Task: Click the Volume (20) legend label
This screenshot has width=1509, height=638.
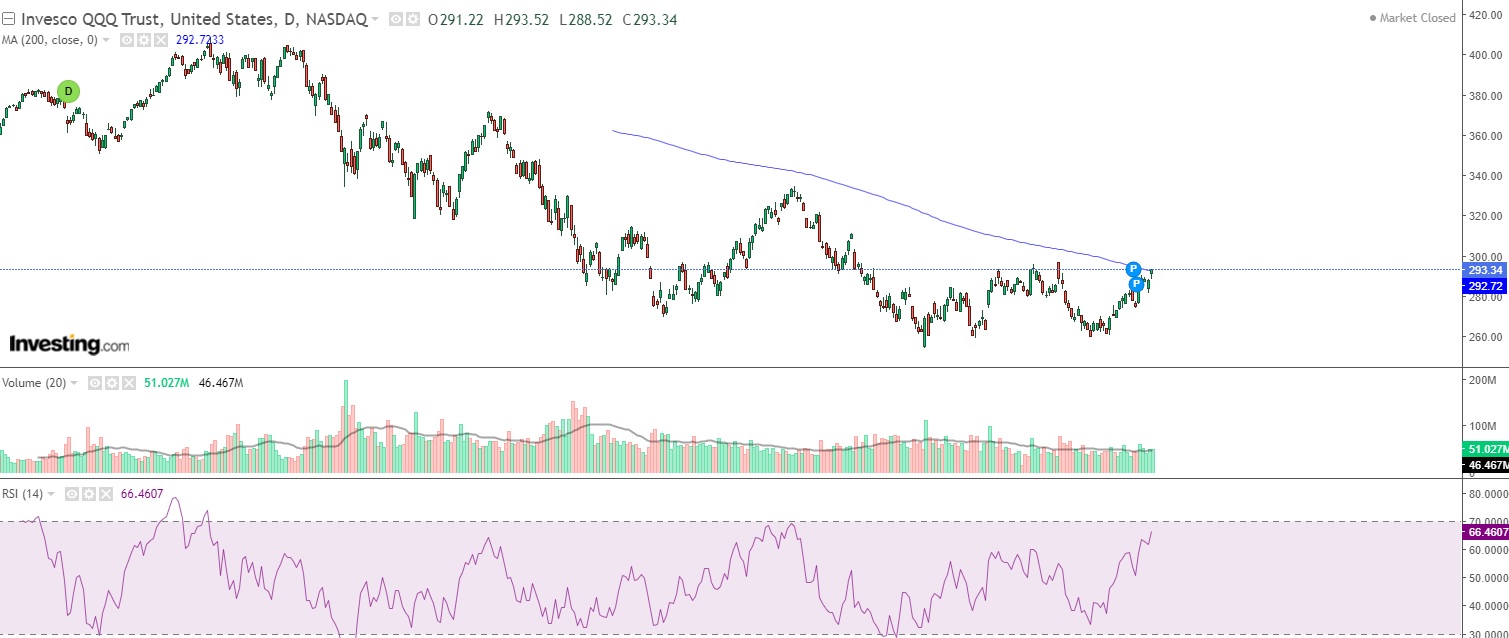Action: point(34,383)
